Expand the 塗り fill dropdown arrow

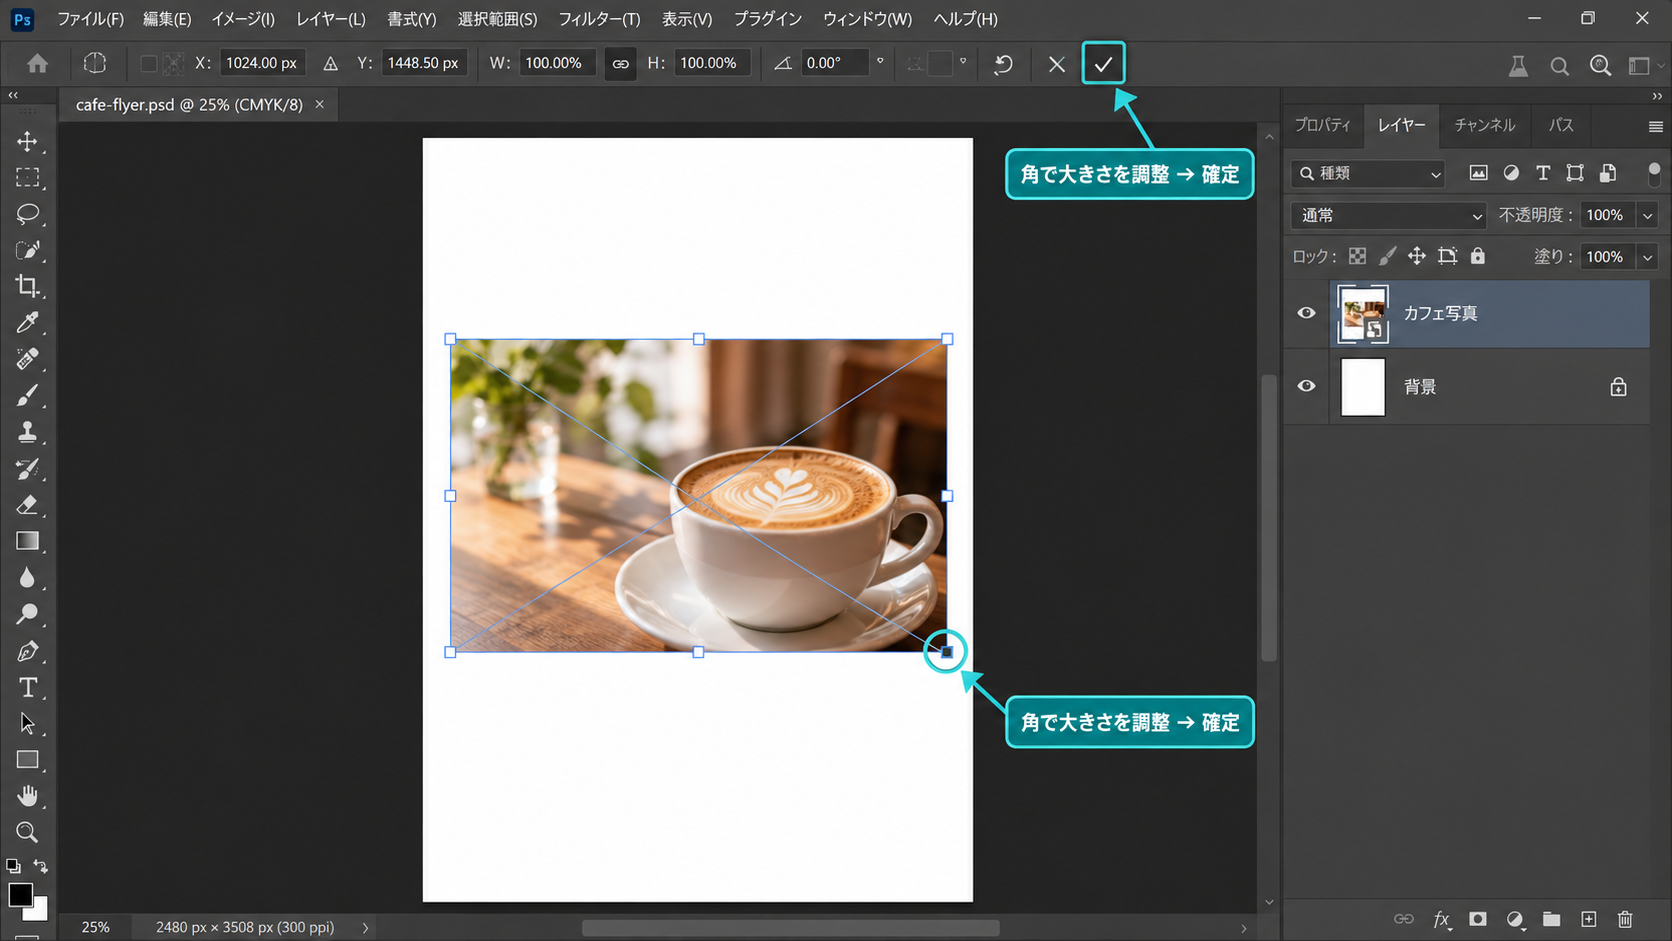pyautogui.click(x=1647, y=257)
